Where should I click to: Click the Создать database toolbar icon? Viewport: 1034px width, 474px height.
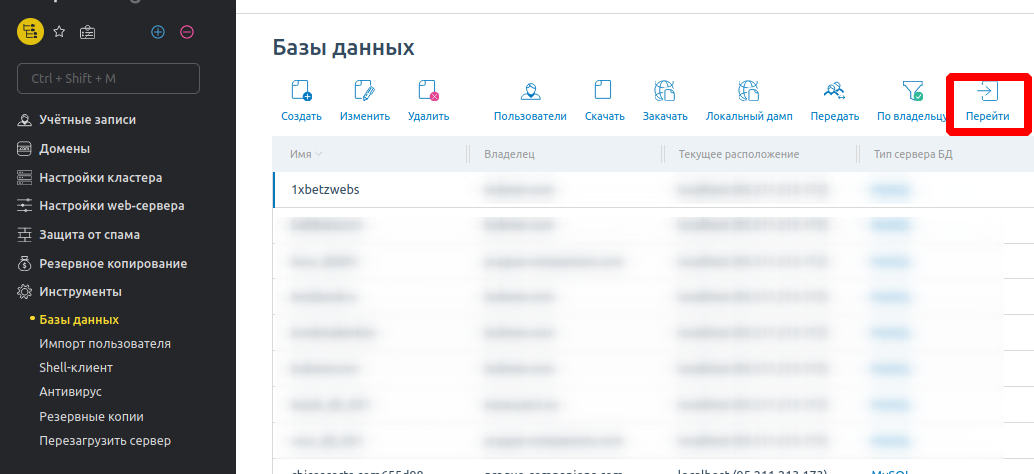(x=301, y=92)
